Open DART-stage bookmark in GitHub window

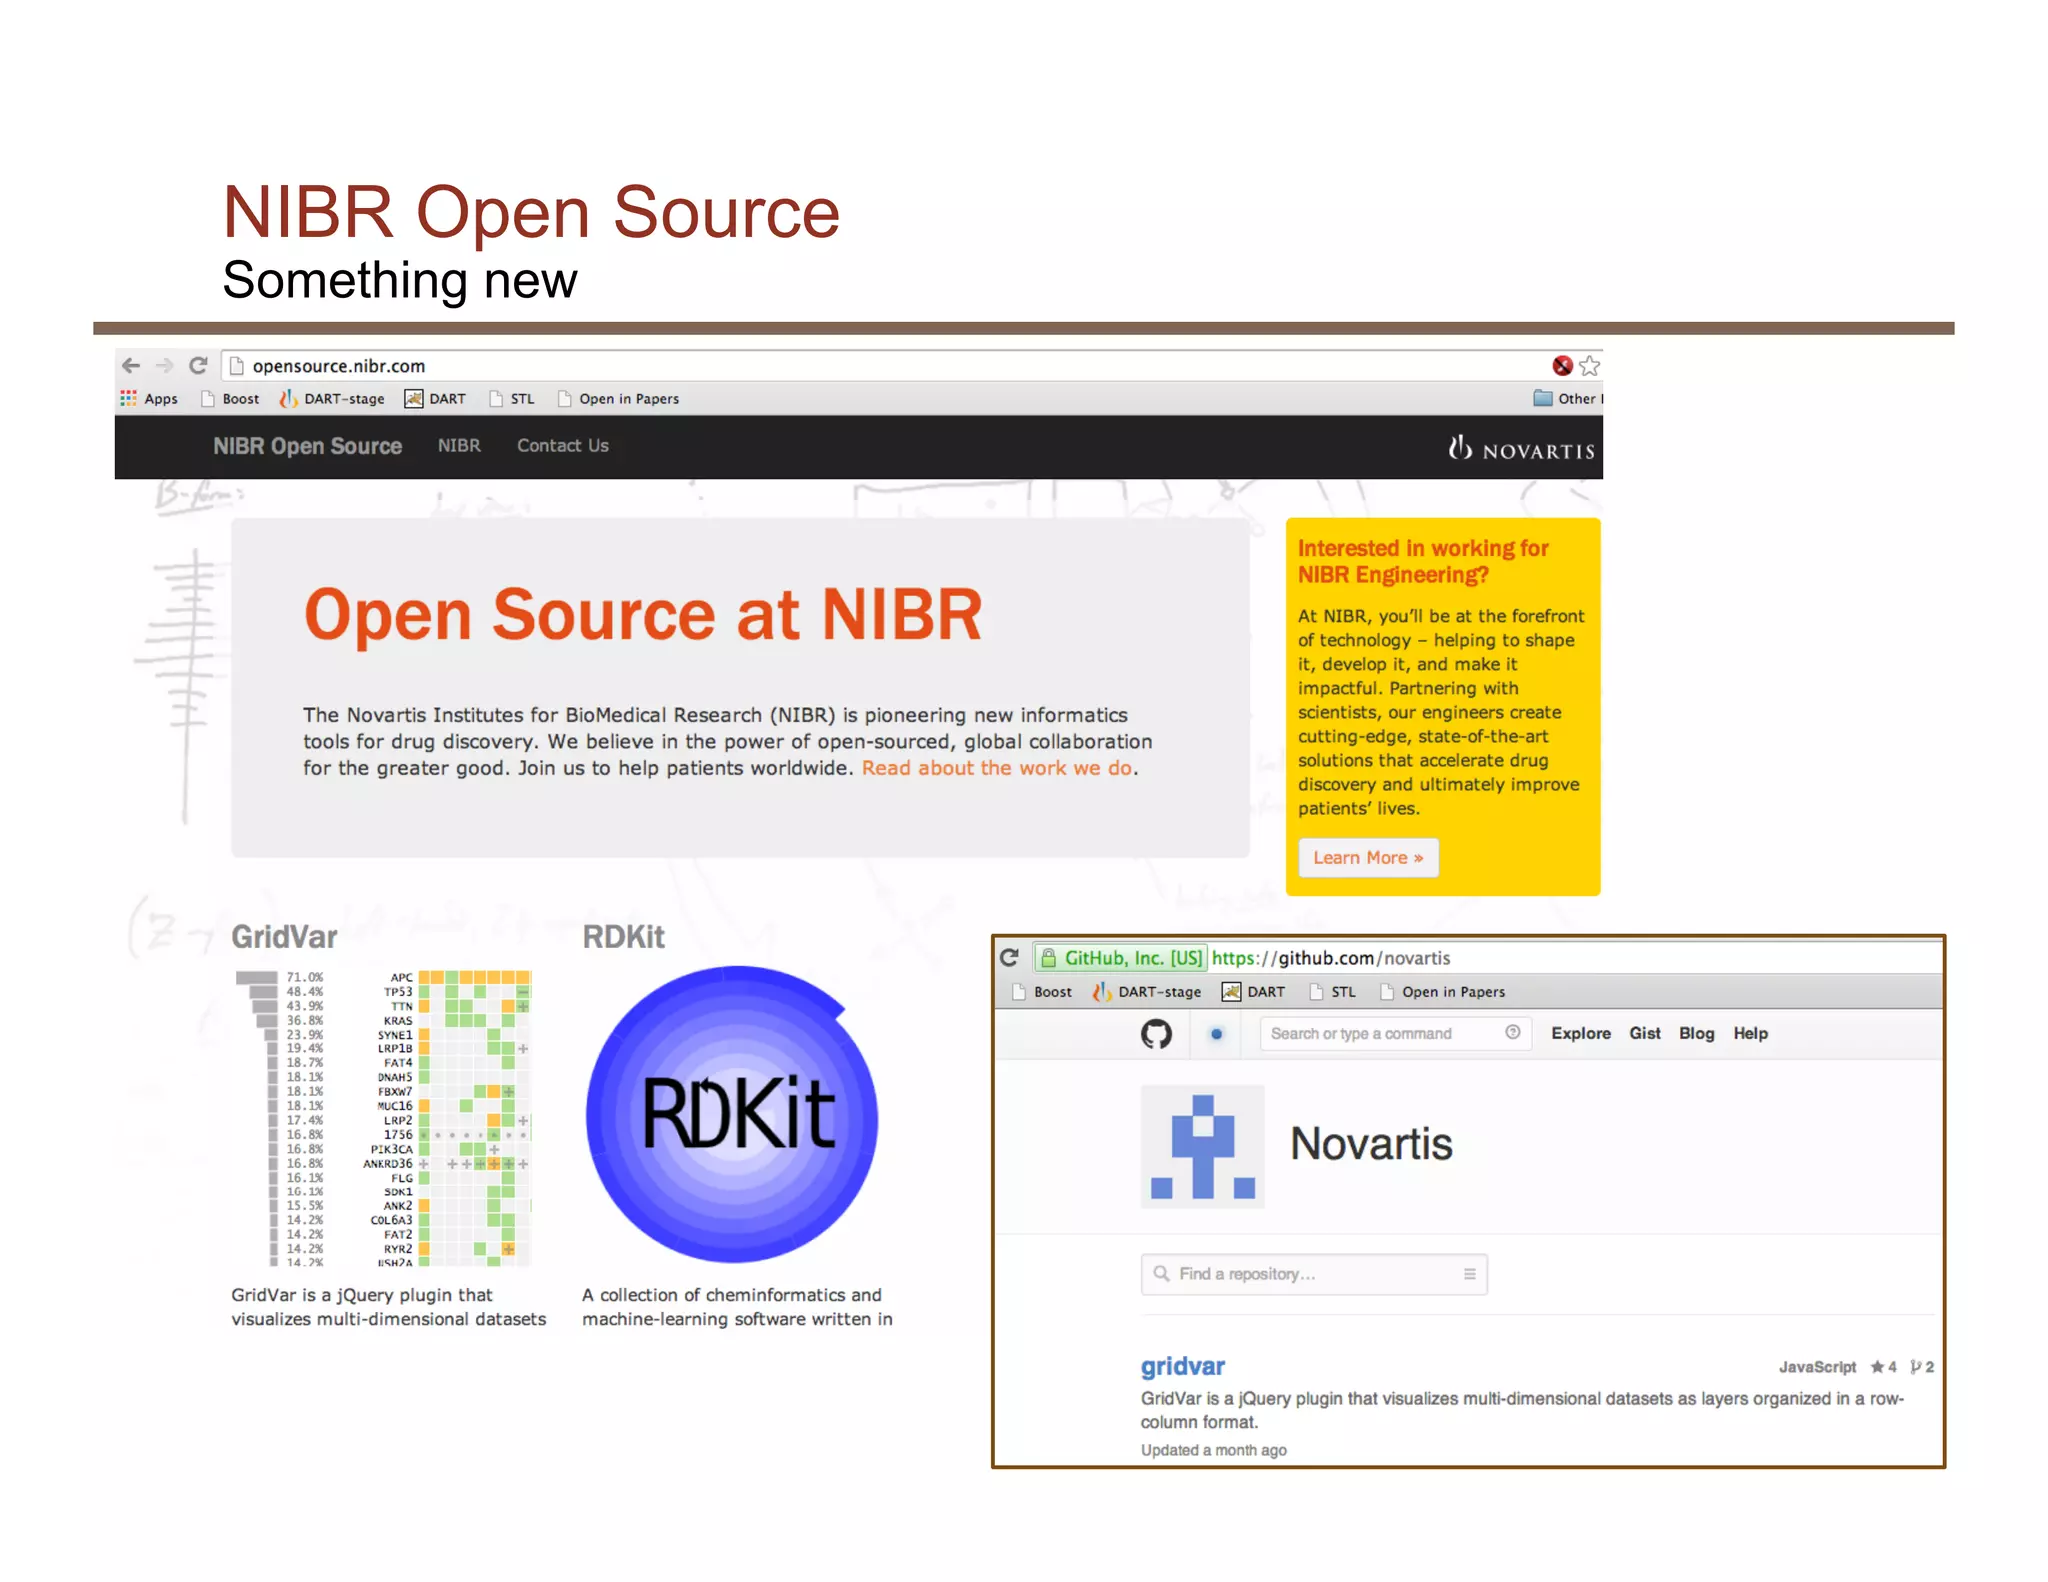(x=1147, y=992)
